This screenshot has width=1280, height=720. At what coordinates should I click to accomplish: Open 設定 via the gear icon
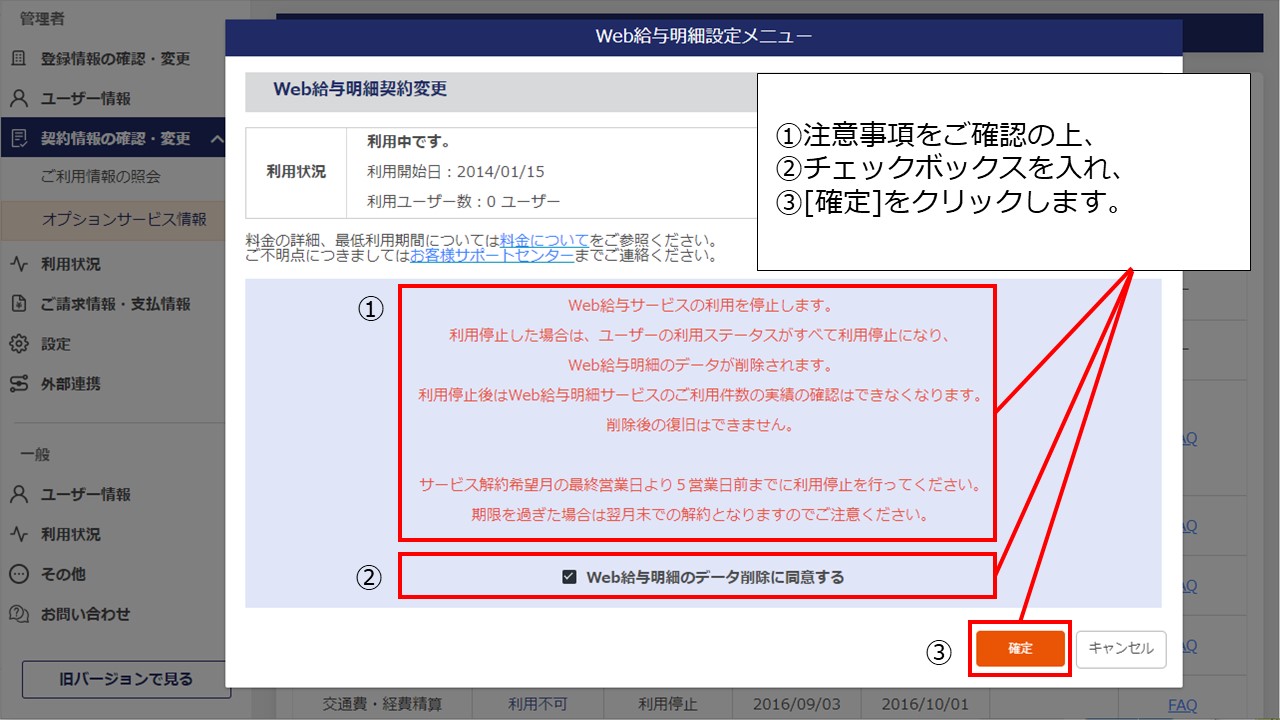pyautogui.click(x=19, y=344)
